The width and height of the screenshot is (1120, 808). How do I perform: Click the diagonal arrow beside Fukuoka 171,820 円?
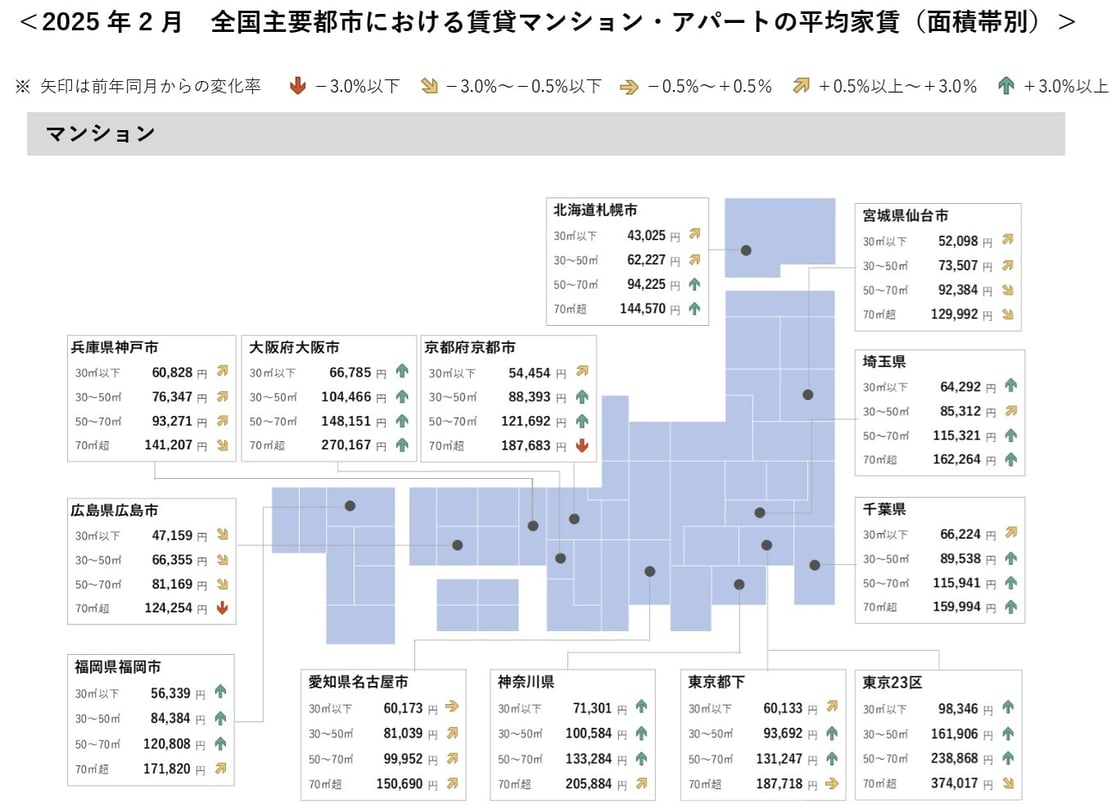[220, 768]
